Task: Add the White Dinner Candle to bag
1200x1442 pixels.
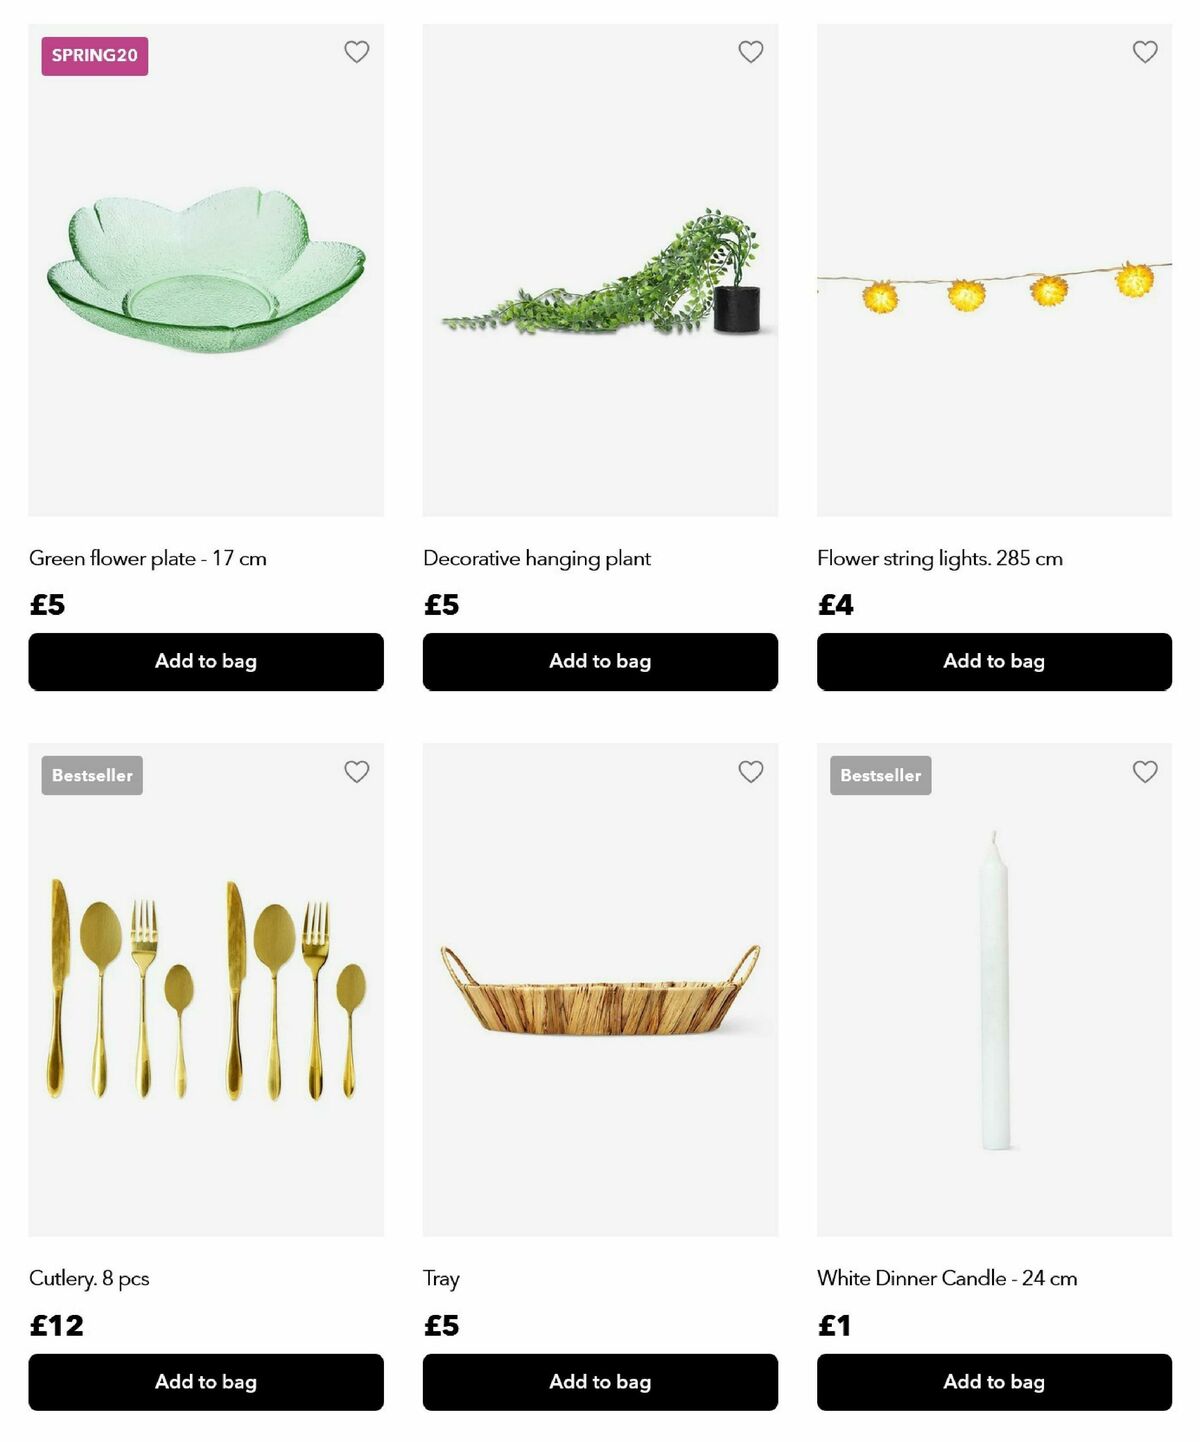Action: pyautogui.click(x=994, y=1382)
